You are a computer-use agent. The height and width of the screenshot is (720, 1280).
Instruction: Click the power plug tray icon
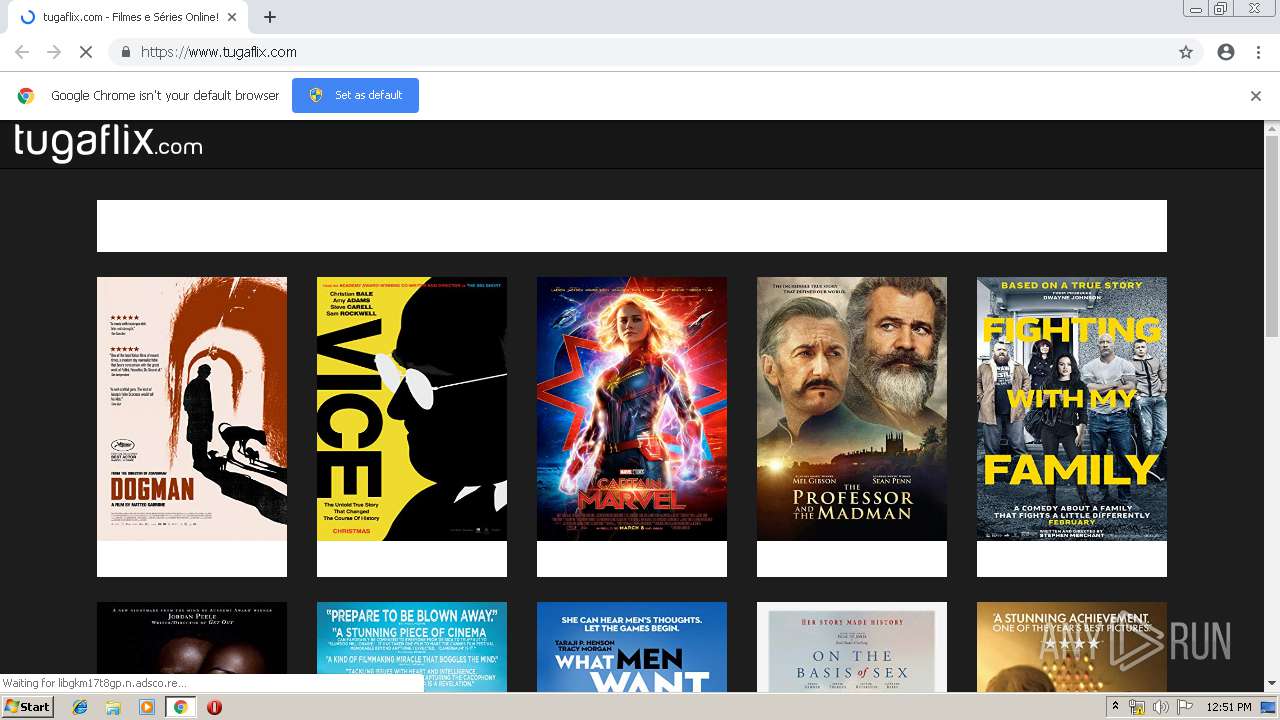(x=1137, y=707)
